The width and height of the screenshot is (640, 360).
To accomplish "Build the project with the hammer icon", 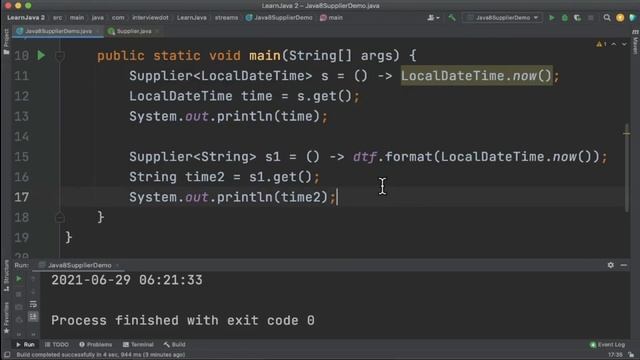I will coord(452,18).
